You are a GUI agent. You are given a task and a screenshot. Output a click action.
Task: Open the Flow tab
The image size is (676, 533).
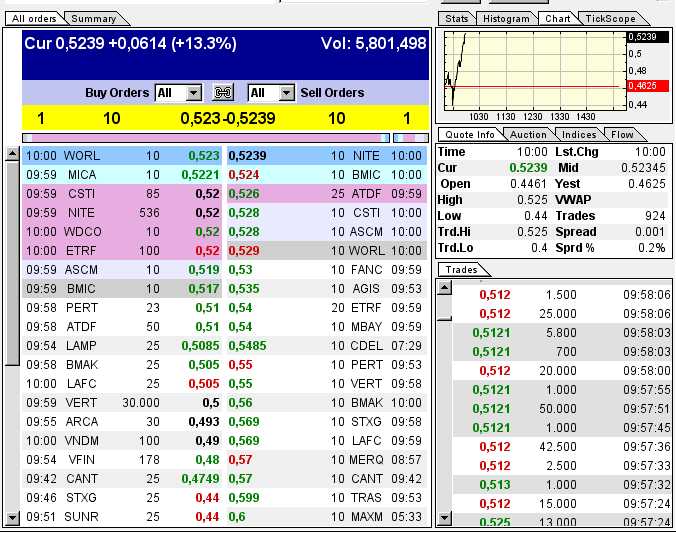coord(622,135)
